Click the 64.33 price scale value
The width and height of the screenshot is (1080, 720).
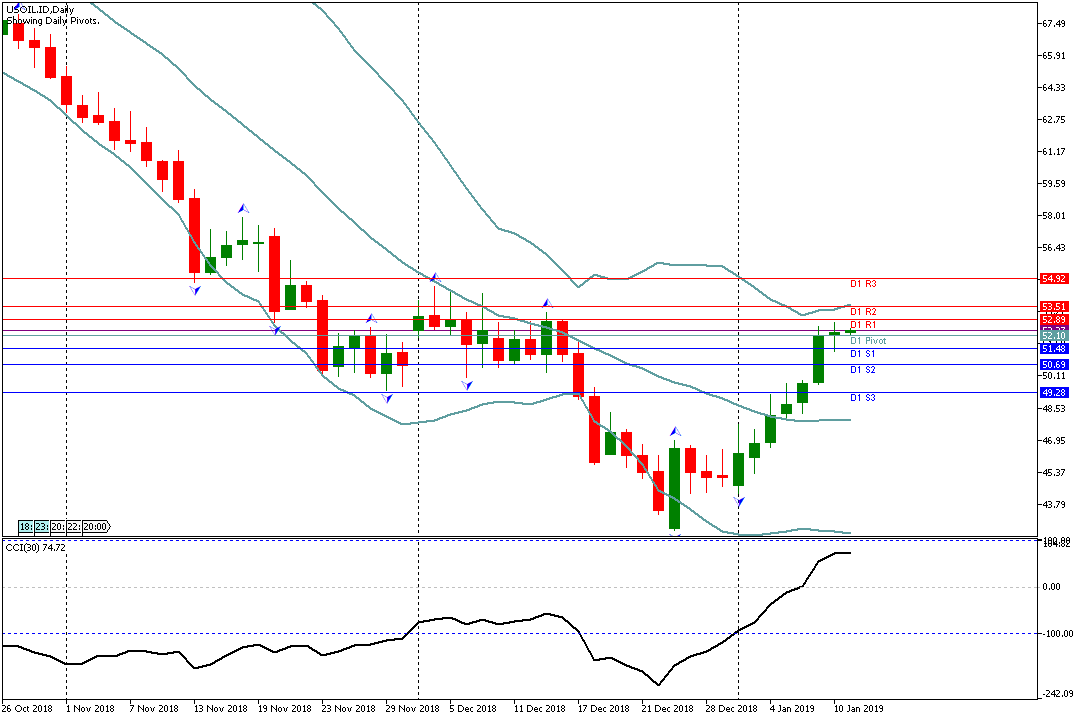click(x=1054, y=88)
